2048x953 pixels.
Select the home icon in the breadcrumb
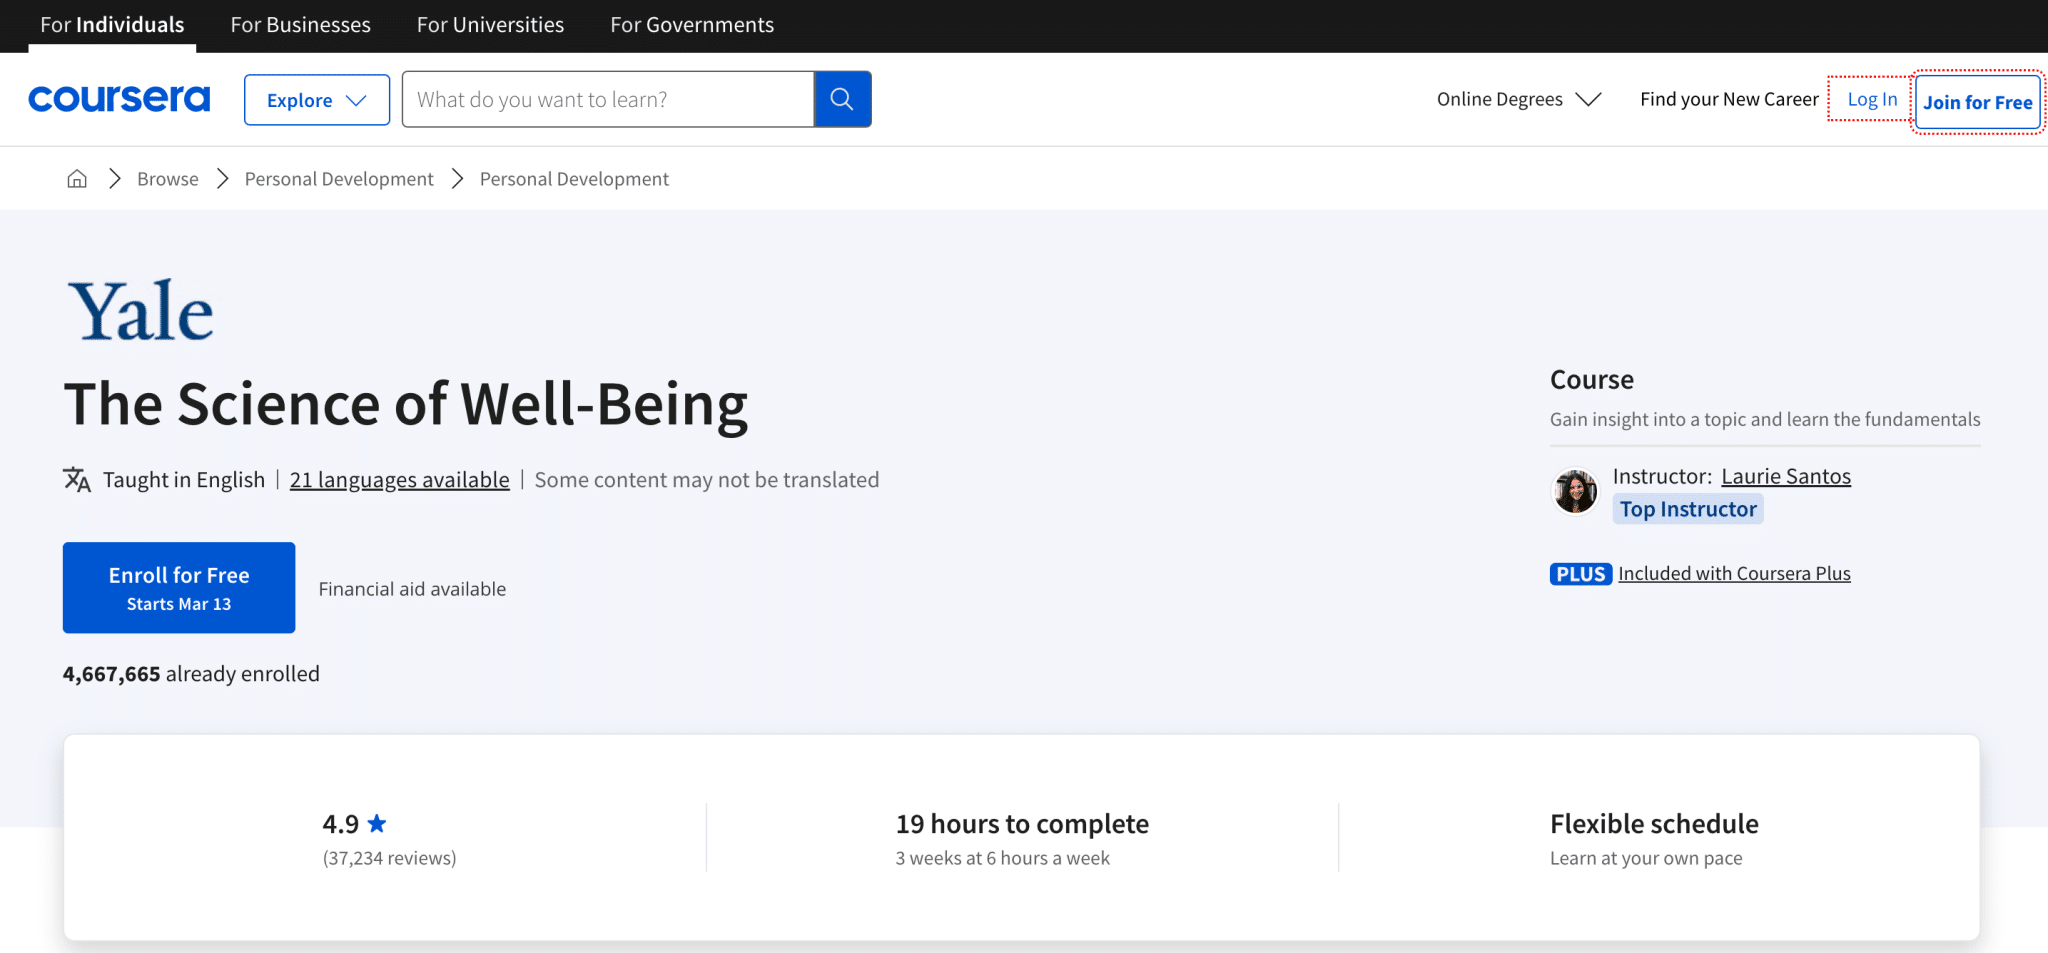pyautogui.click(x=77, y=178)
